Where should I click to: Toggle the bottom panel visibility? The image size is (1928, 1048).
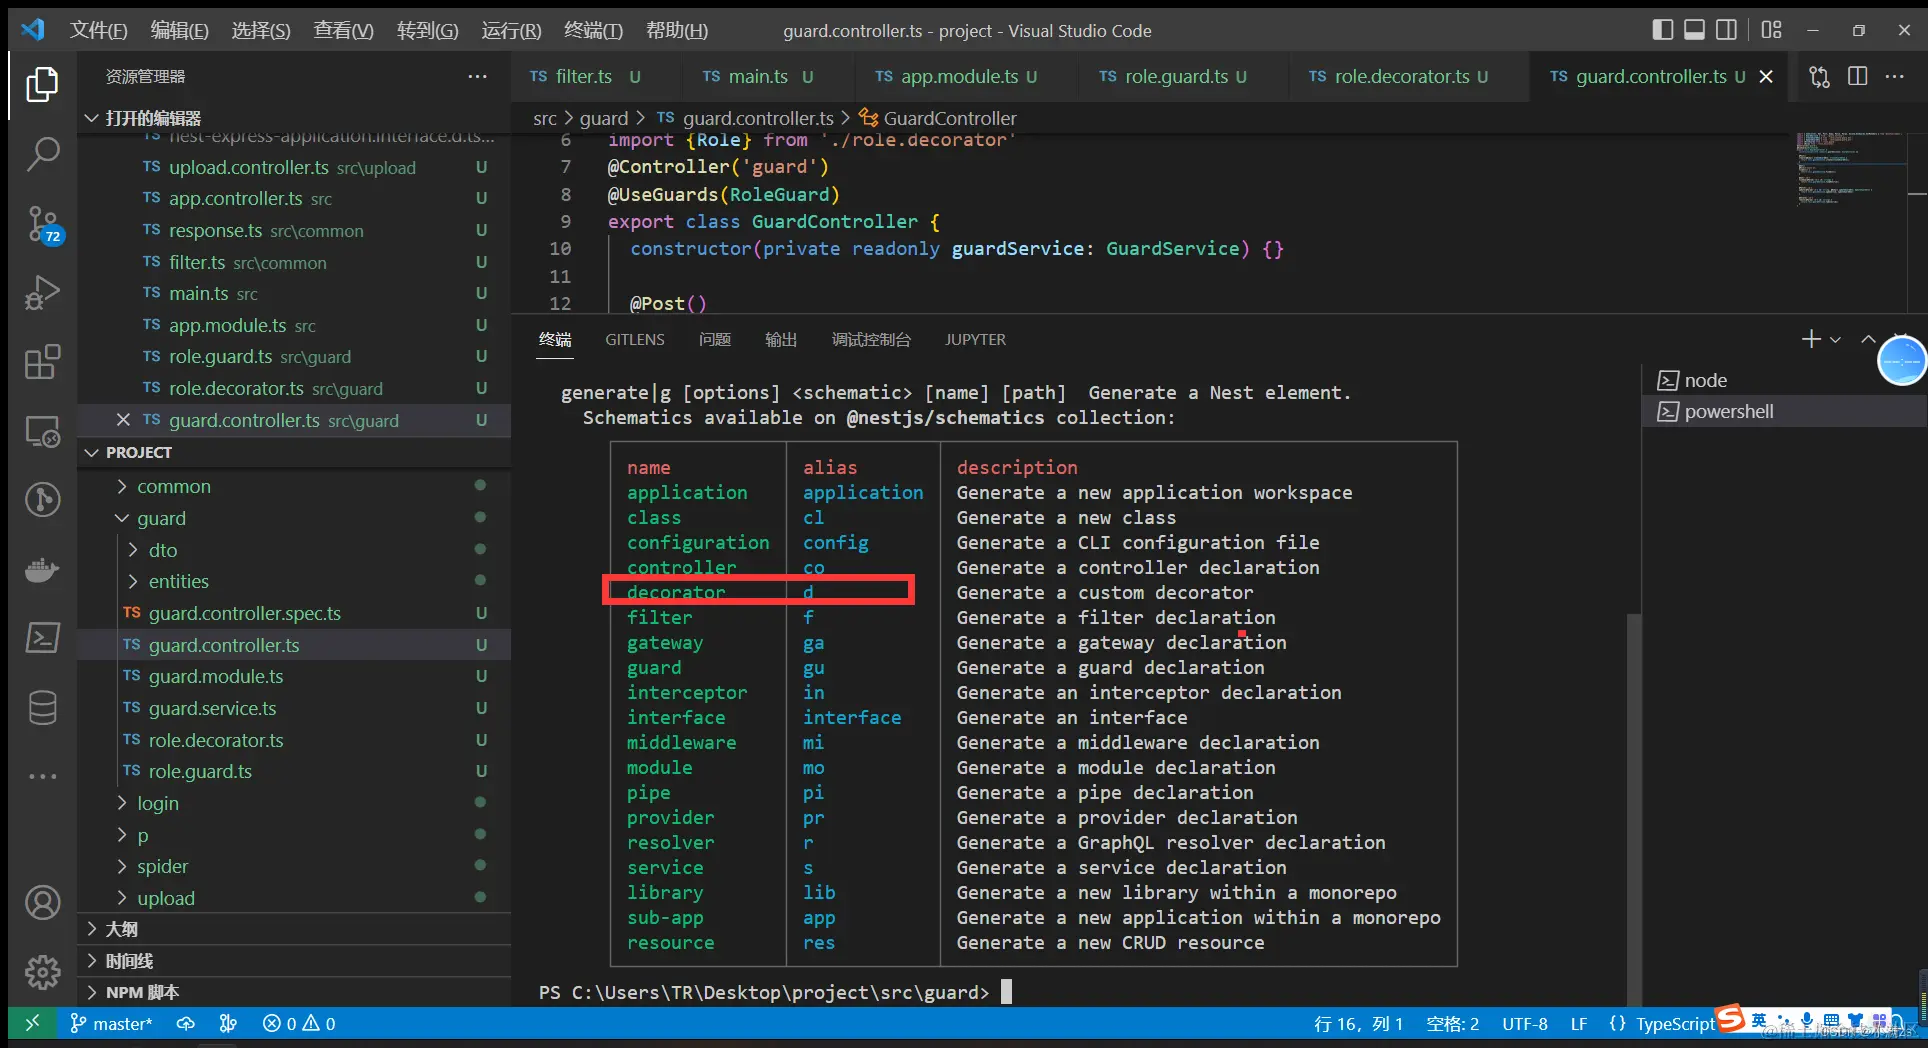(x=1694, y=30)
